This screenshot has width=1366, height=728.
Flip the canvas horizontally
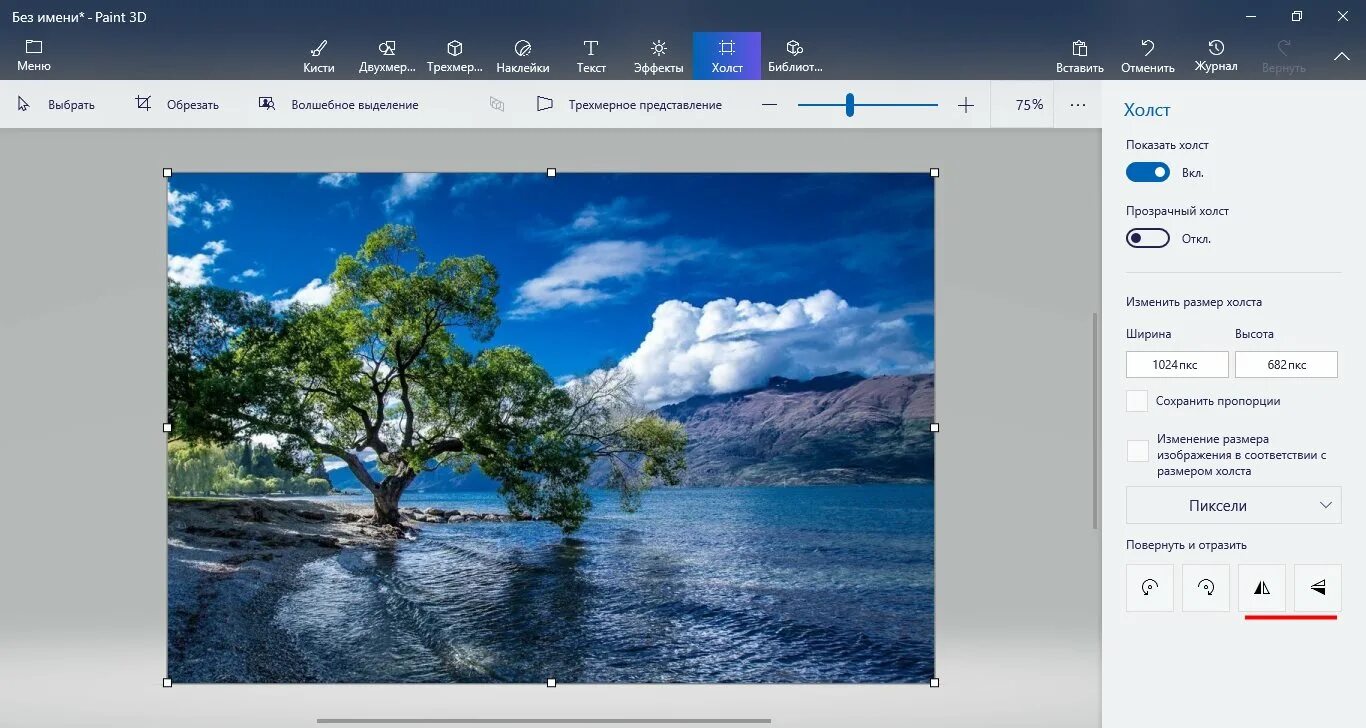point(1261,588)
